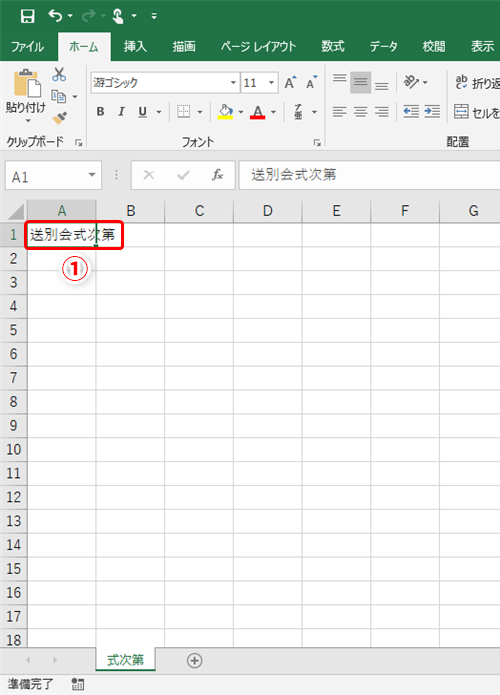Click the 貼り付け paste button

(26, 95)
